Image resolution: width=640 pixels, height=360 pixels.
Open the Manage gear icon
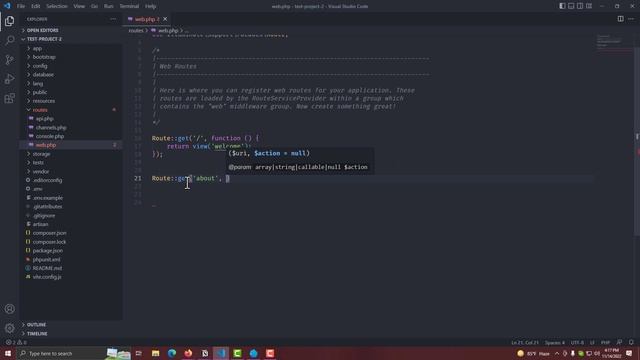point(9,328)
